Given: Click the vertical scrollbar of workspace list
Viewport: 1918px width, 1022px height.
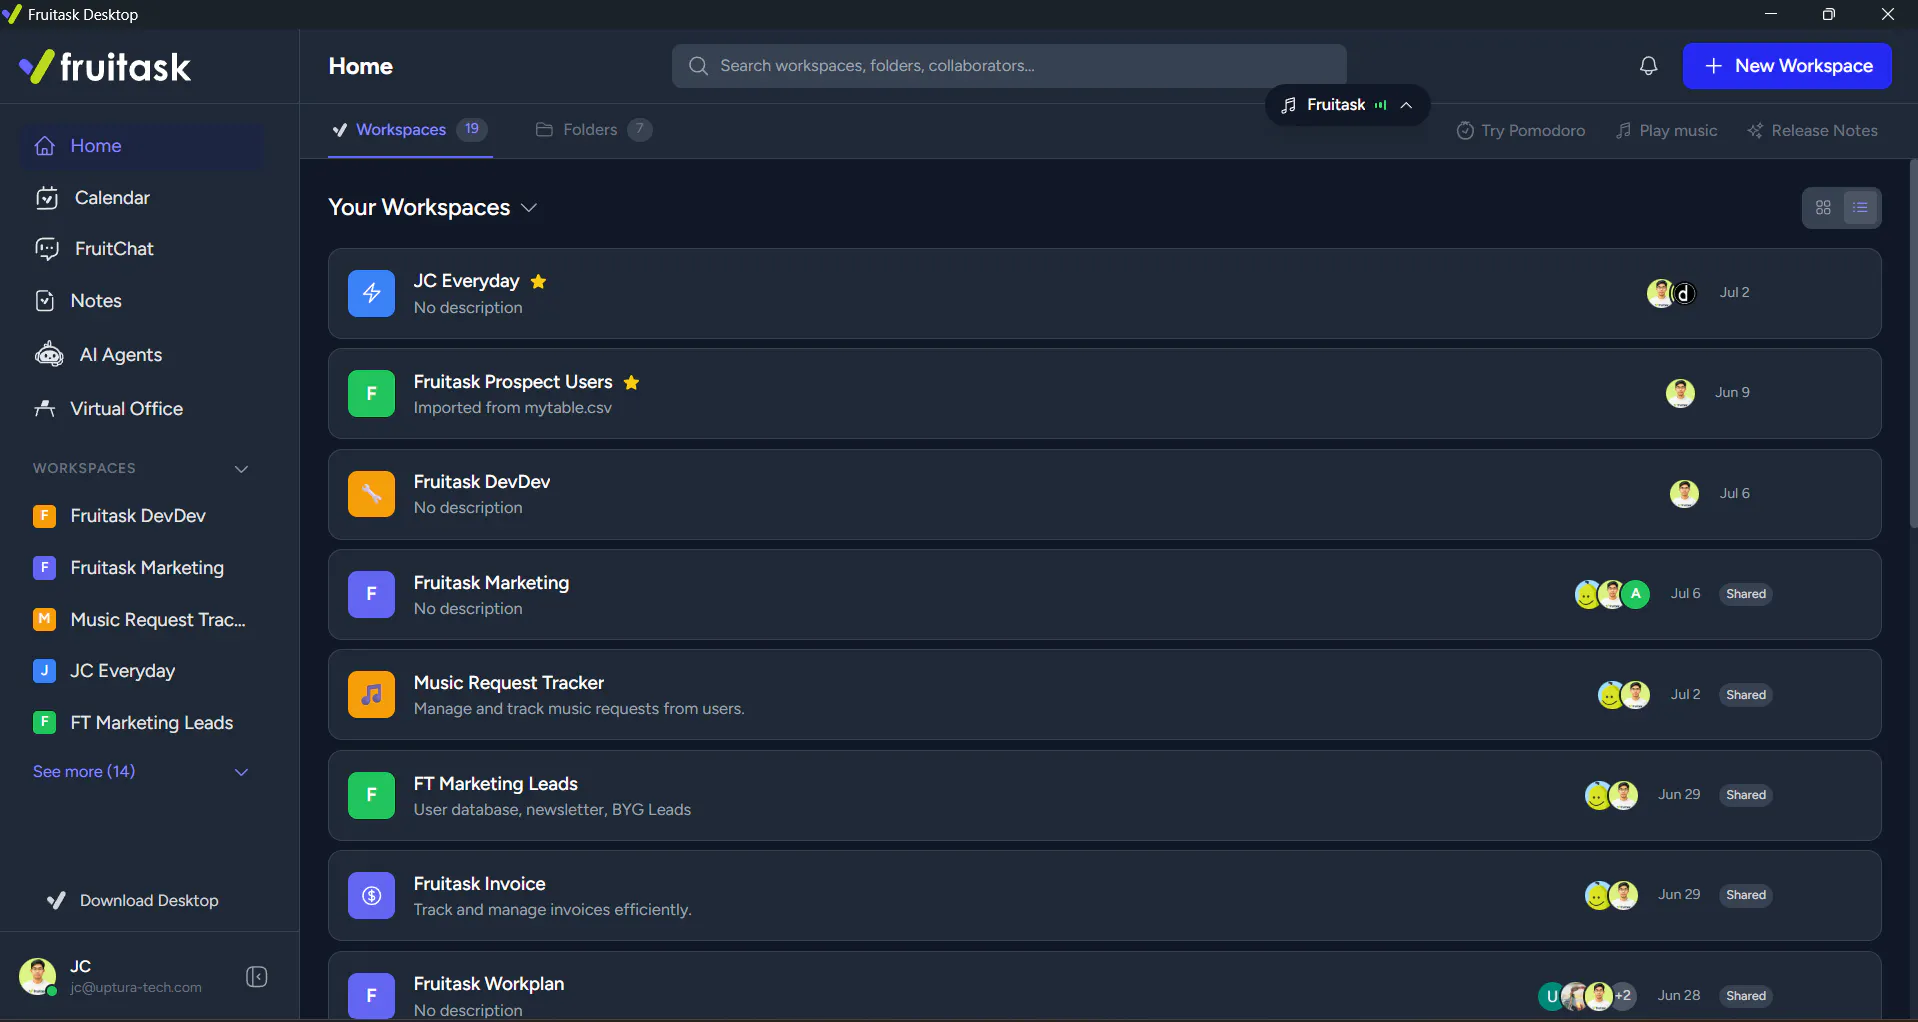Looking at the screenshot, I should point(1913,345).
